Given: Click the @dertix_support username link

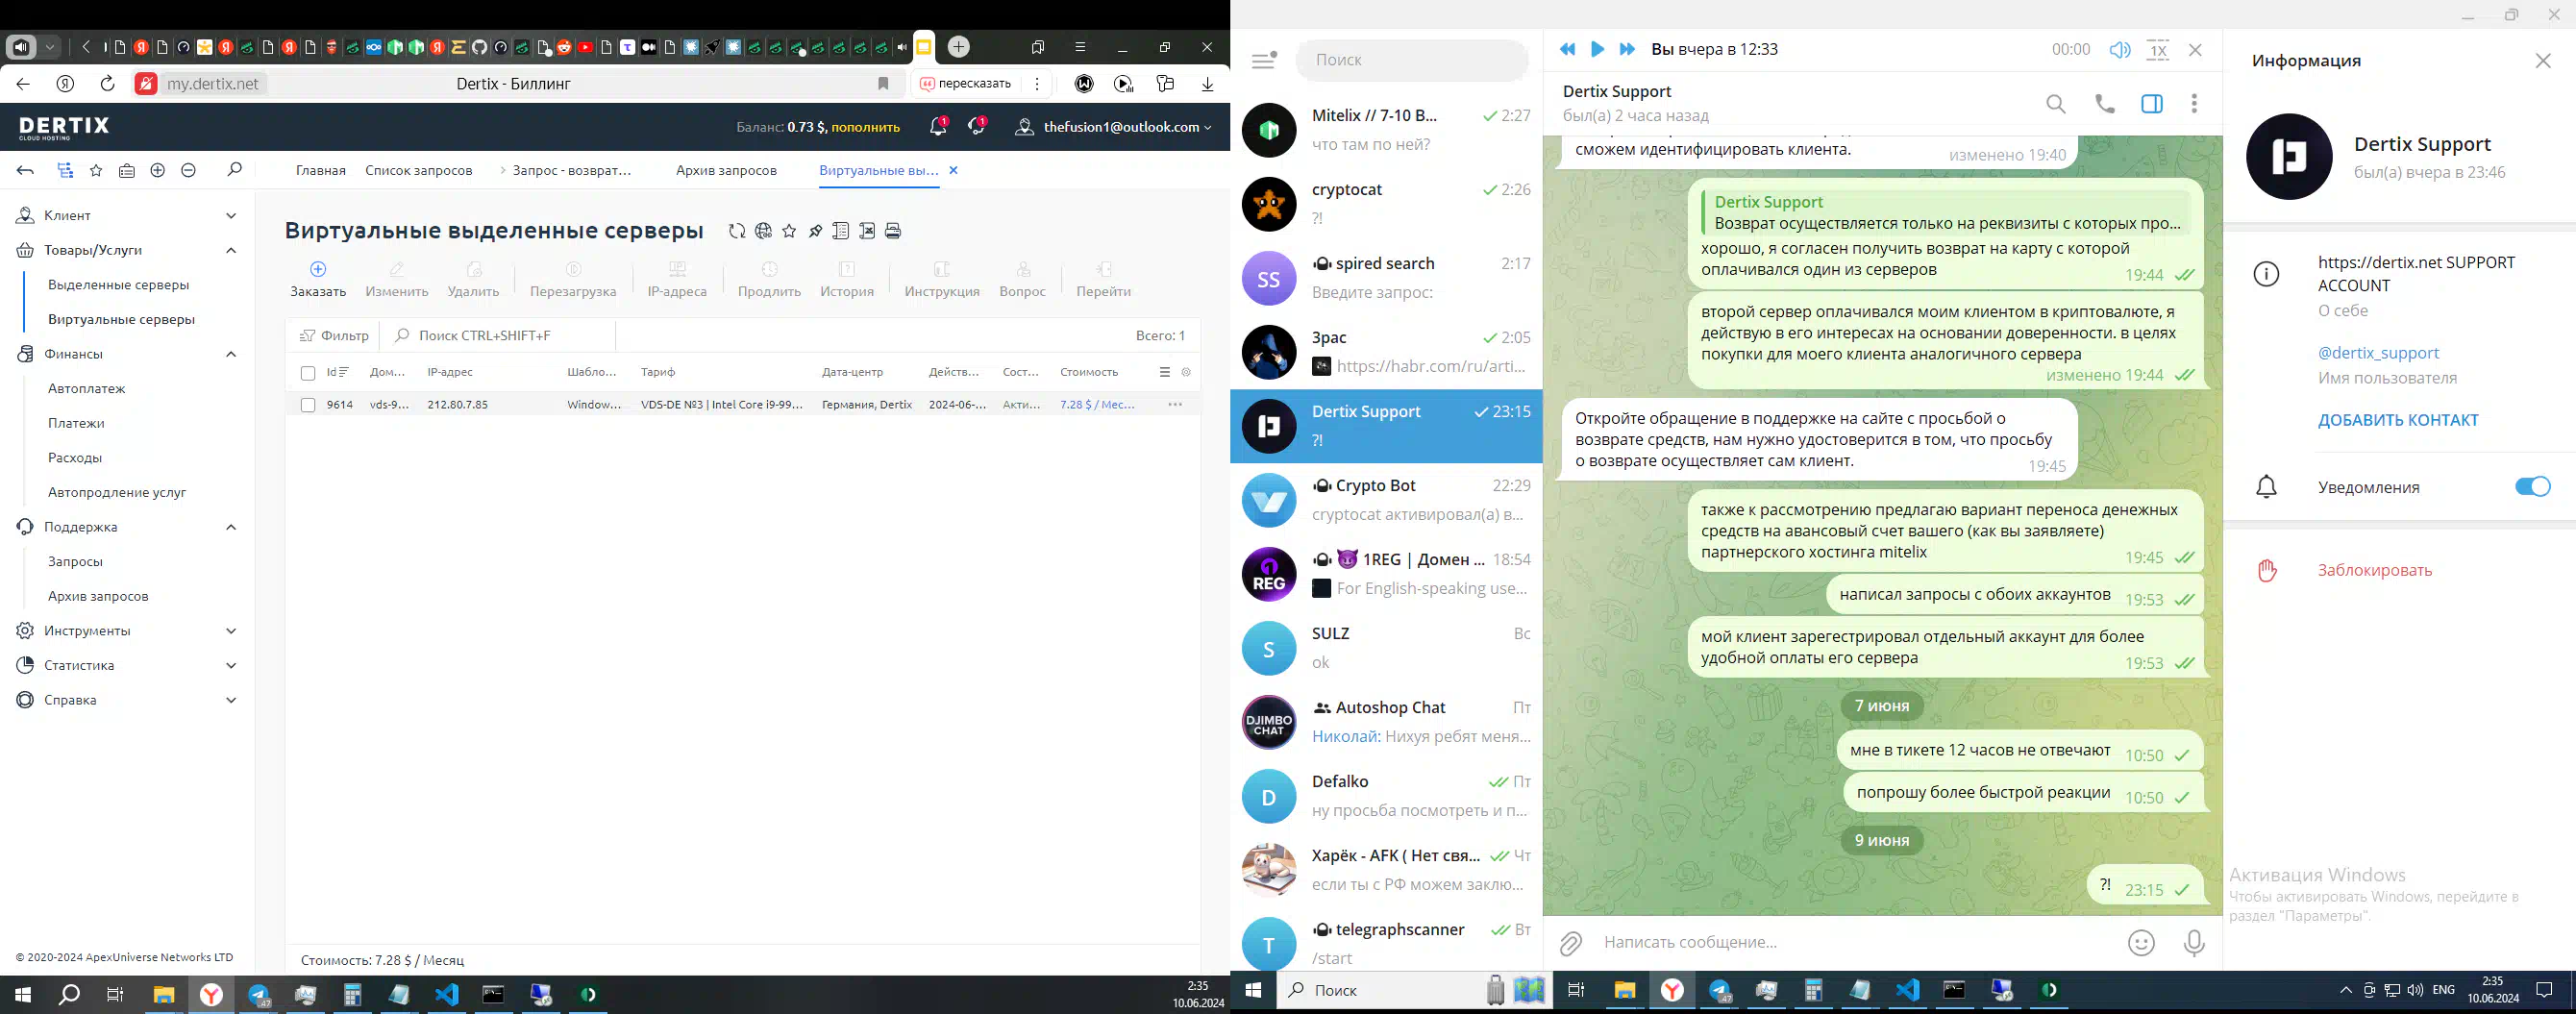Looking at the screenshot, I should pos(2378,353).
